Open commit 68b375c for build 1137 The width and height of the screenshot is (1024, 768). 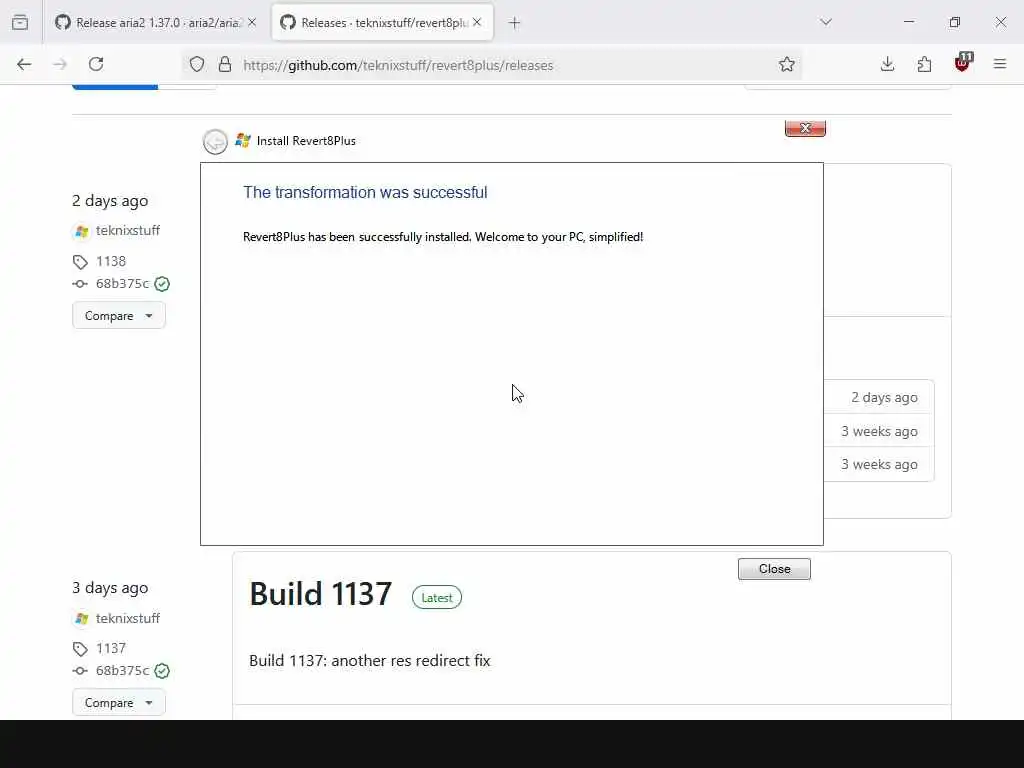pyautogui.click(x=122, y=671)
